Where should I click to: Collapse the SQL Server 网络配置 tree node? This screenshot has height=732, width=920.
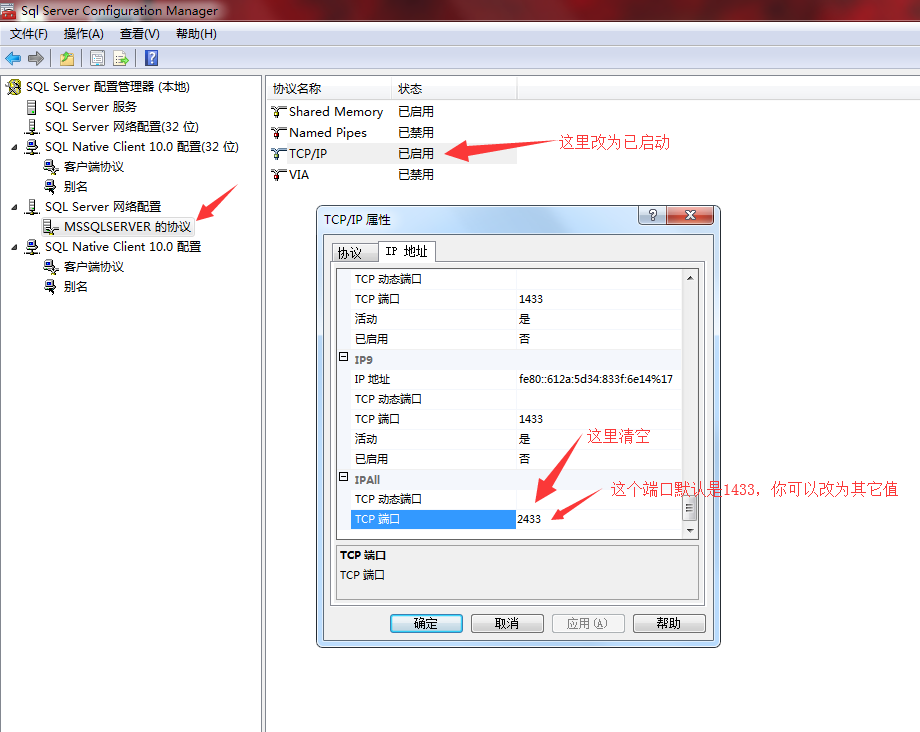click(x=15, y=207)
